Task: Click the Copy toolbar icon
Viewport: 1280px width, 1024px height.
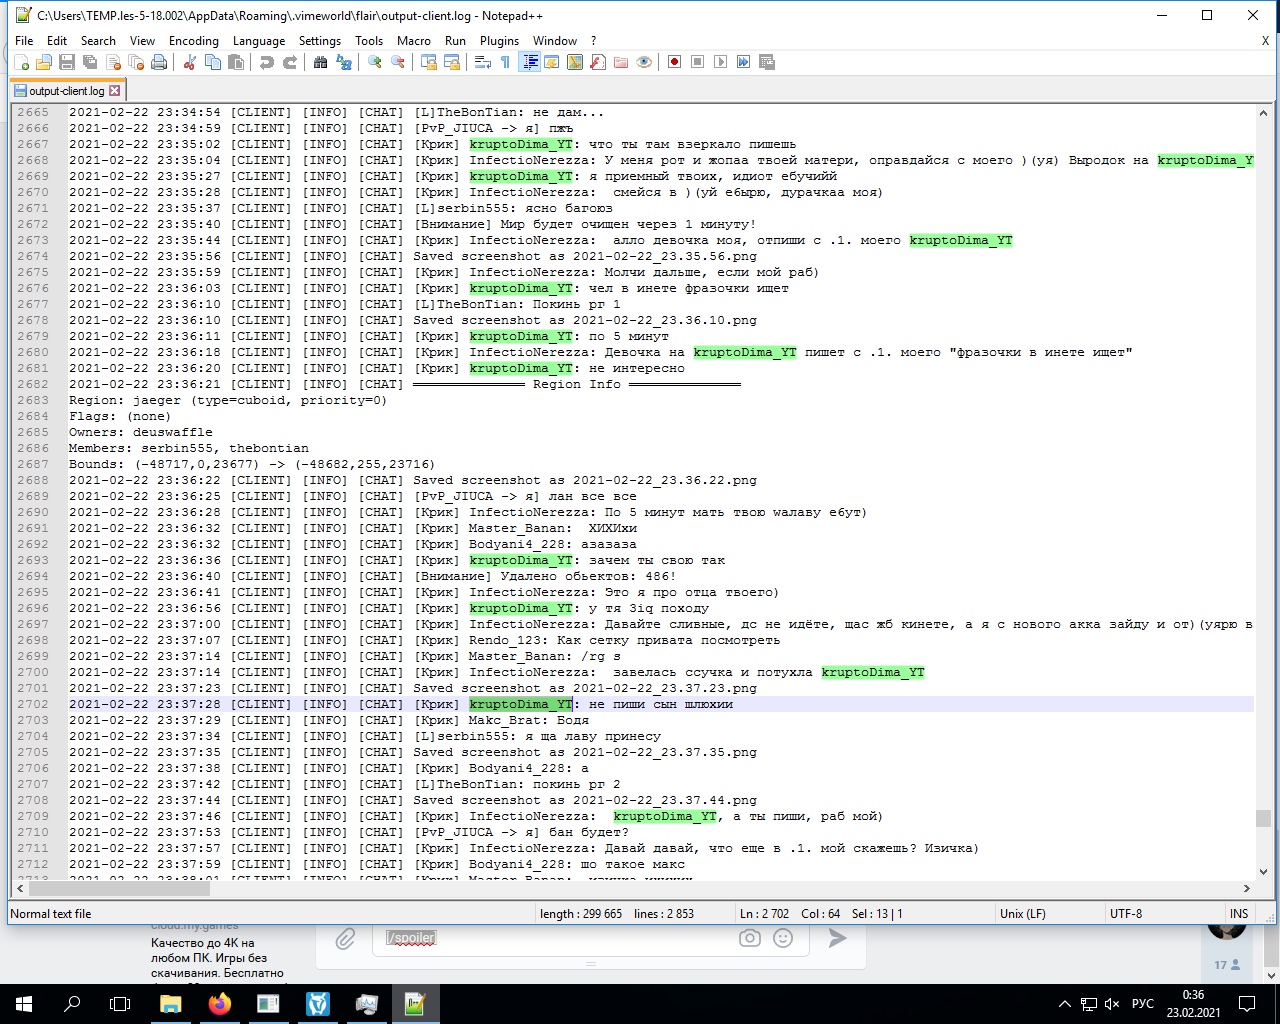Action: [x=212, y=62]
